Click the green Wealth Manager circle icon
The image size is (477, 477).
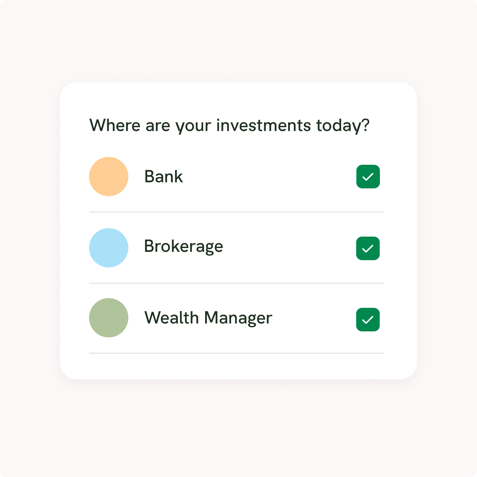(x=109, y=318)
